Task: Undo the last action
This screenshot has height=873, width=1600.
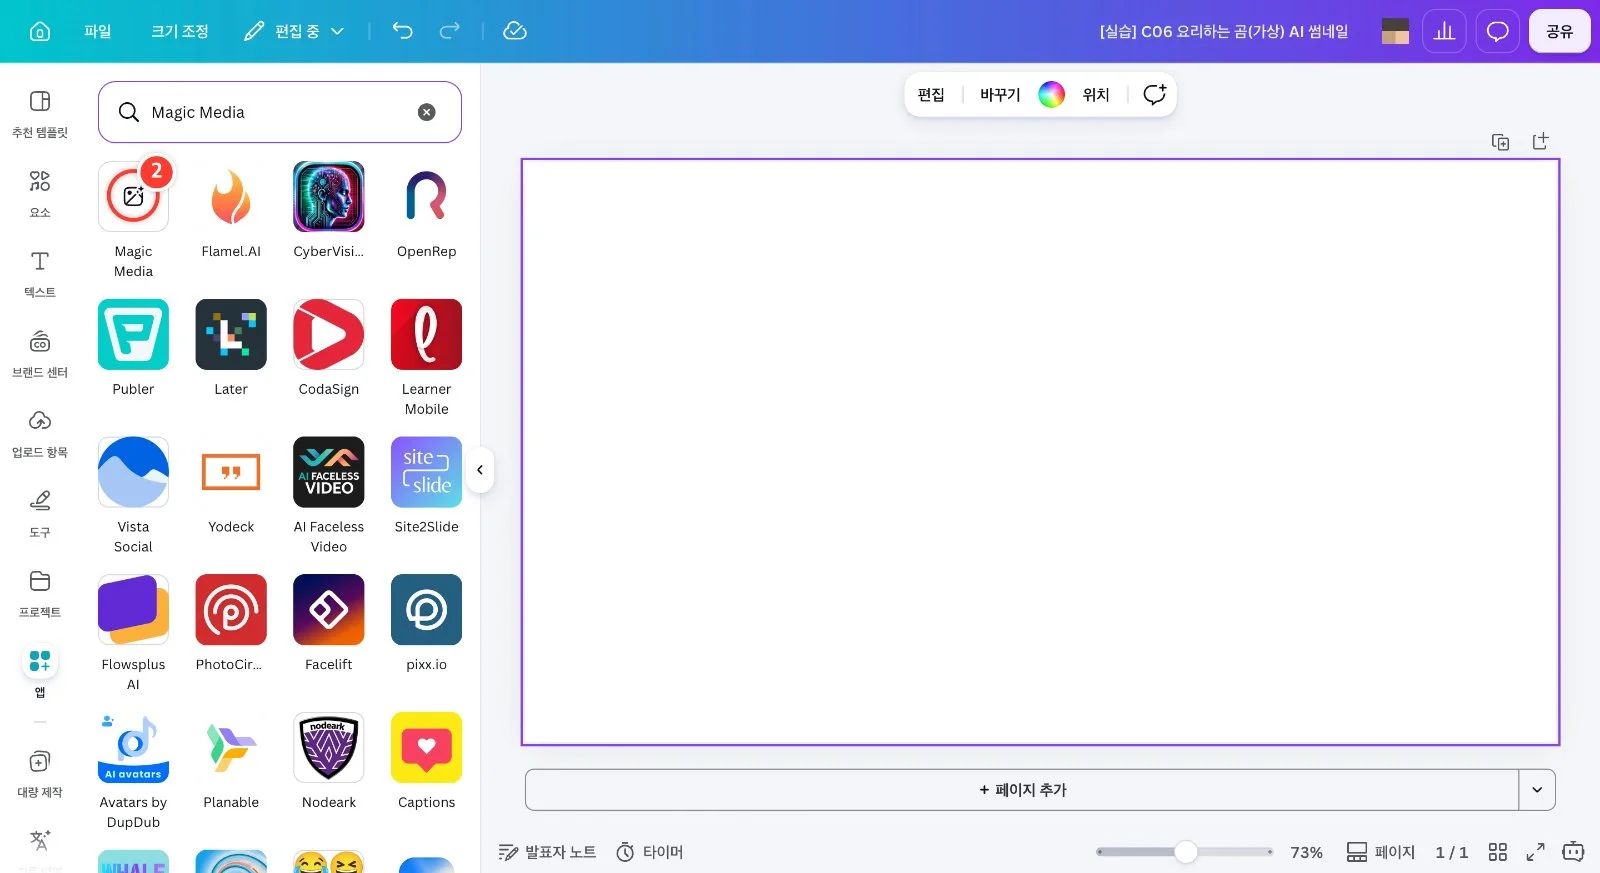Action: [x=402, y=31]
